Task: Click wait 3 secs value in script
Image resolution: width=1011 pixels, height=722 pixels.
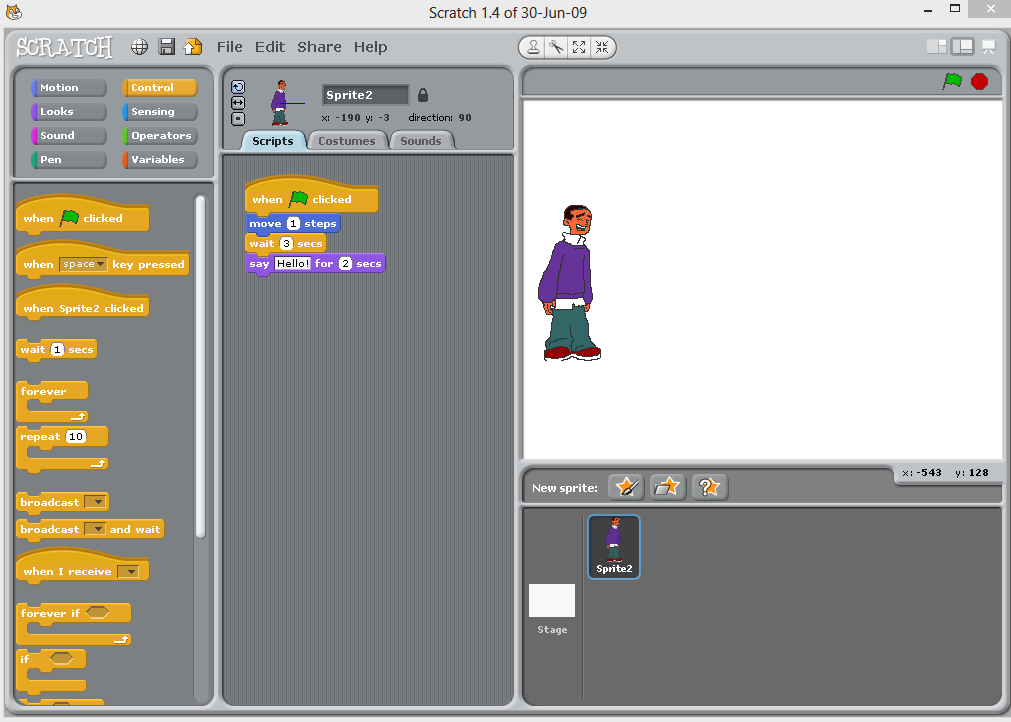Action: [x=286, y=244]
